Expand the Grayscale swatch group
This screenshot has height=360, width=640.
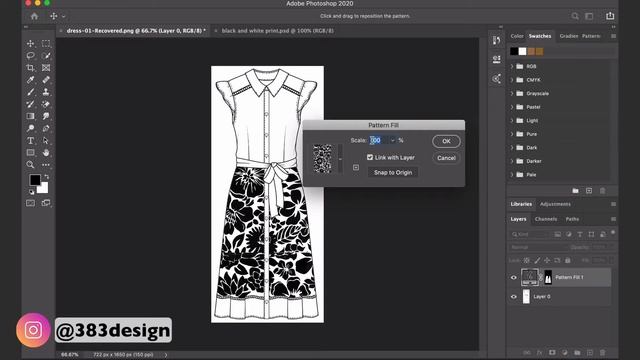pos(512,93)
